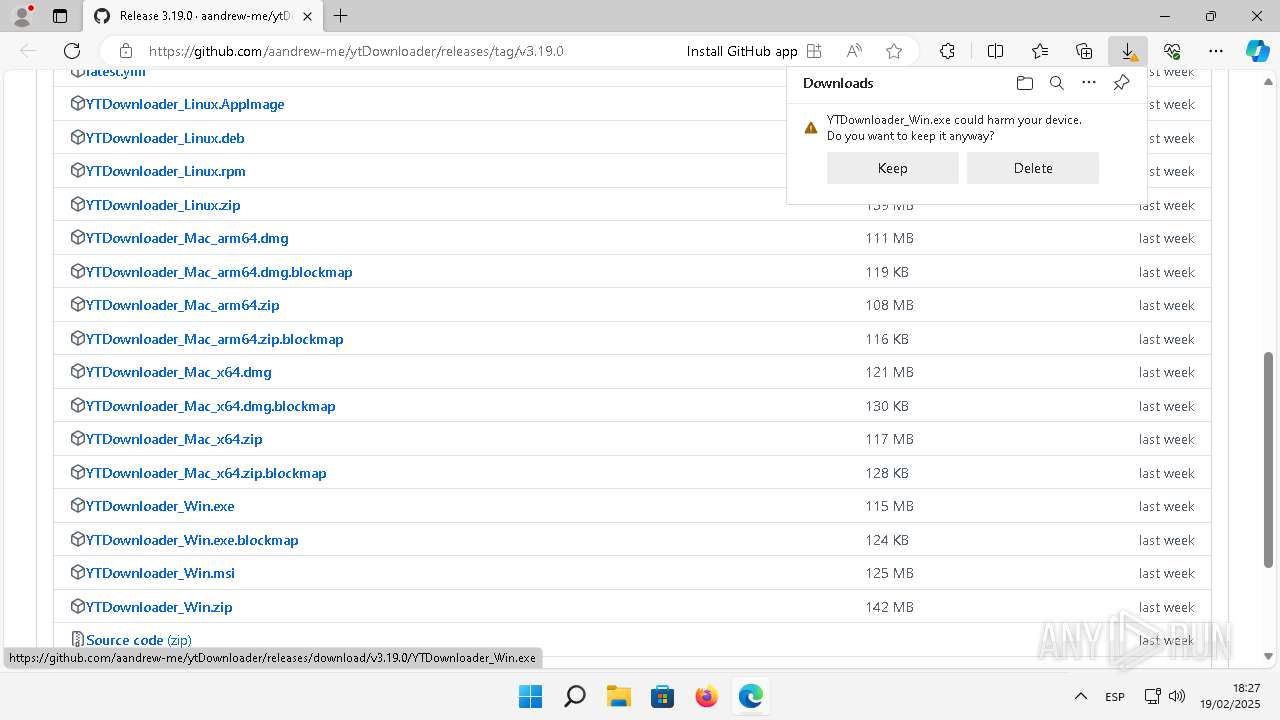
Task: Delete the flagged YTDownloader_Win.exe download
Action: click(1032, 168)
